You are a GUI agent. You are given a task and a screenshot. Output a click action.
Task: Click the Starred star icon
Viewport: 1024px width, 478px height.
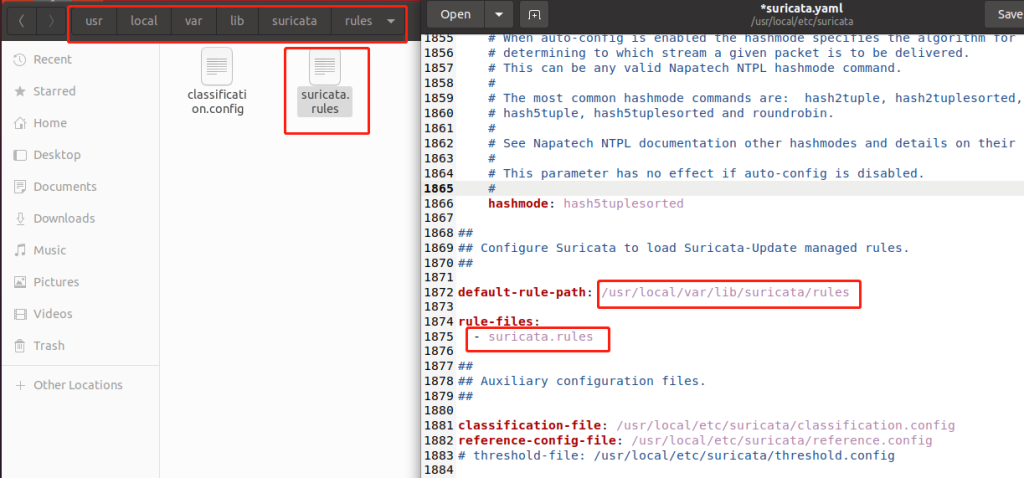pos(20,91)
